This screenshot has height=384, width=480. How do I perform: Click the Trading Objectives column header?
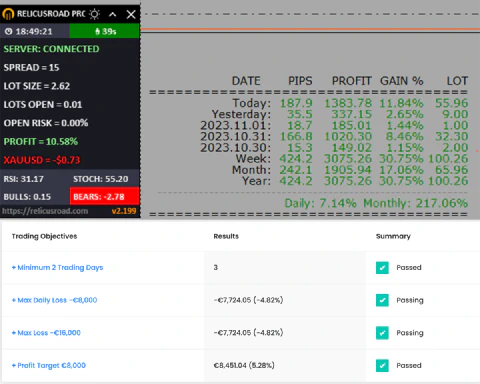coord(44,236)
